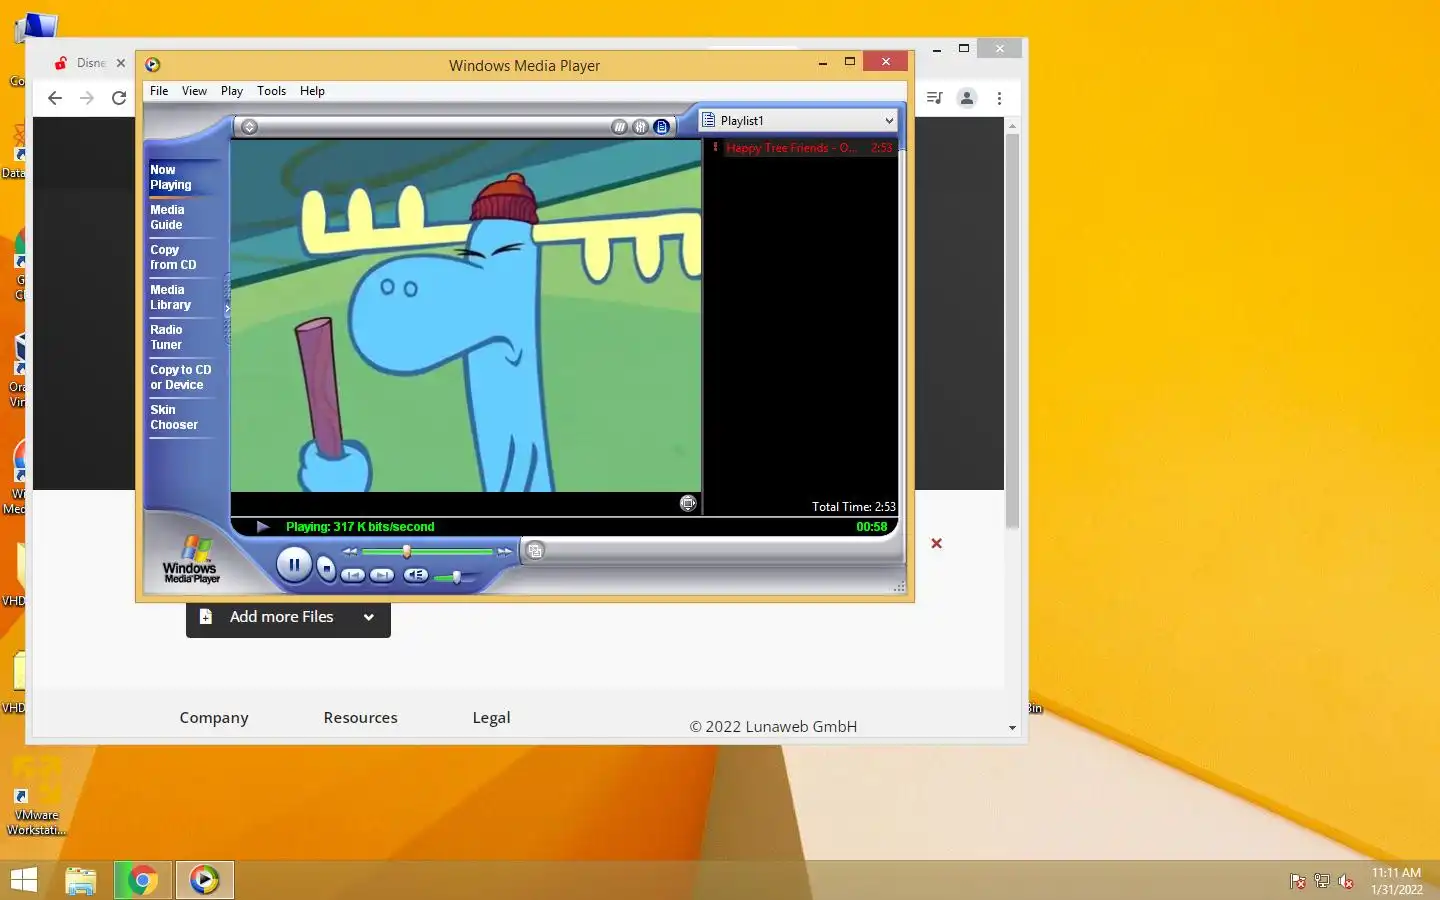Switch the video to full screen view
Image resolution: width=1440 pixels, height=900 pixels.
pyautogui.click(x=688, y=503)
